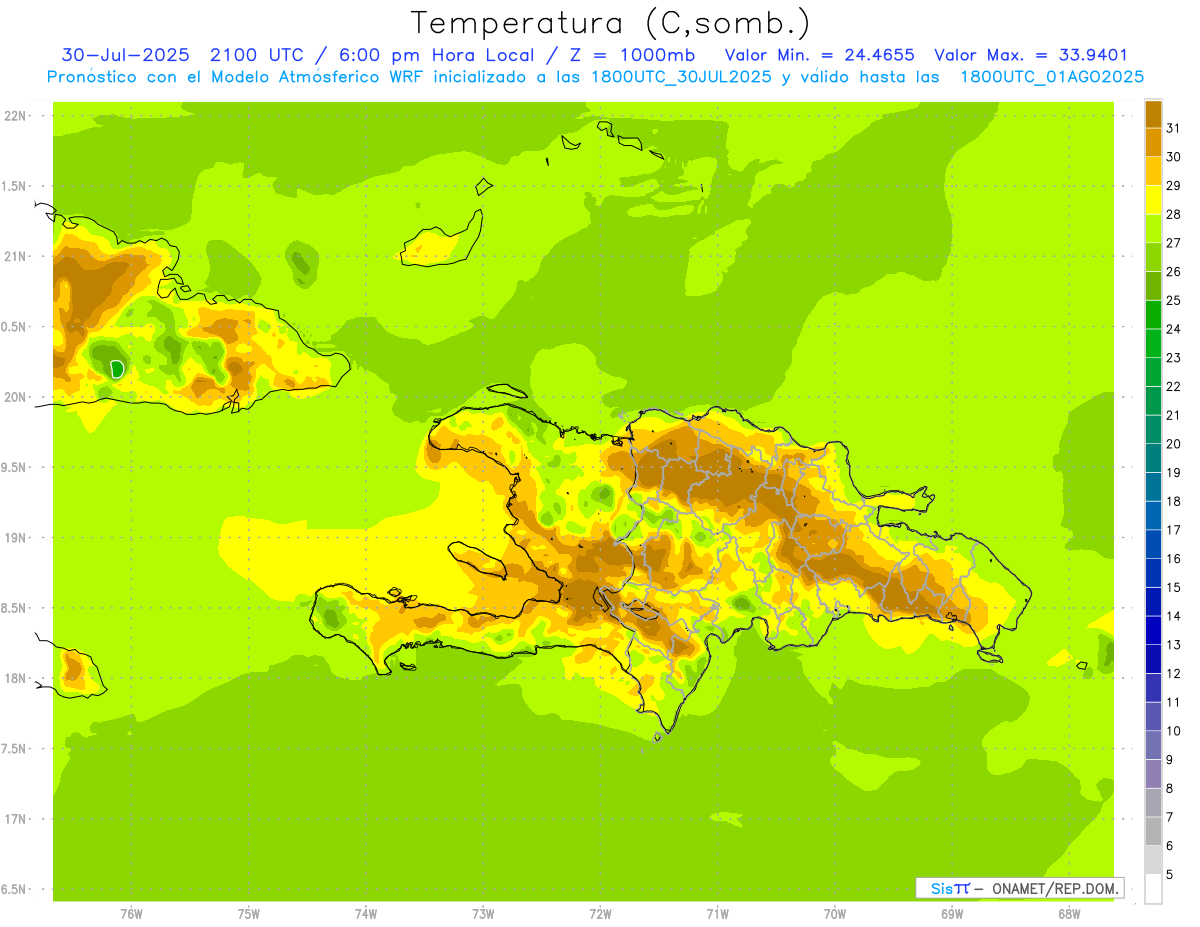Screen dimensions: 1200x927
Task: Click the "Valor Min. = 24.4655" text
Action: [819, 55]
